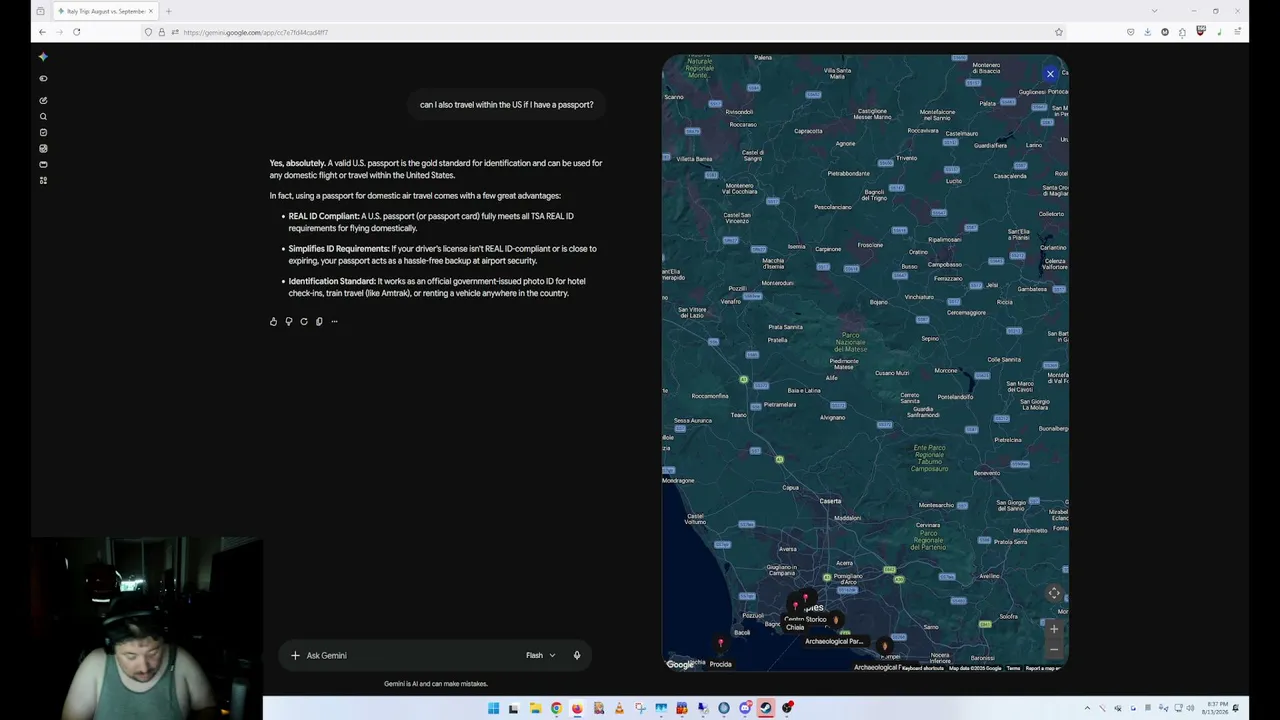The width and height of the screenshot is (1280, 720).
Task: Click the user message about passport travel
Action: pyautogui.click(x=506, y=105)
